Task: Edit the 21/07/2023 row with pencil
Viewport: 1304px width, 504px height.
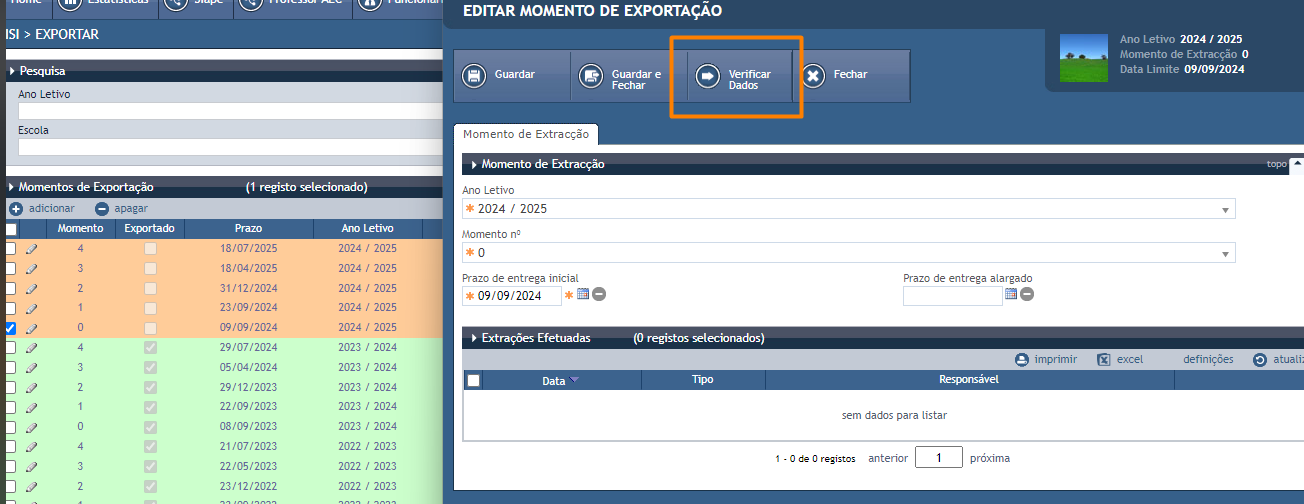Action: pyautogui.click(x=31, y=446)
